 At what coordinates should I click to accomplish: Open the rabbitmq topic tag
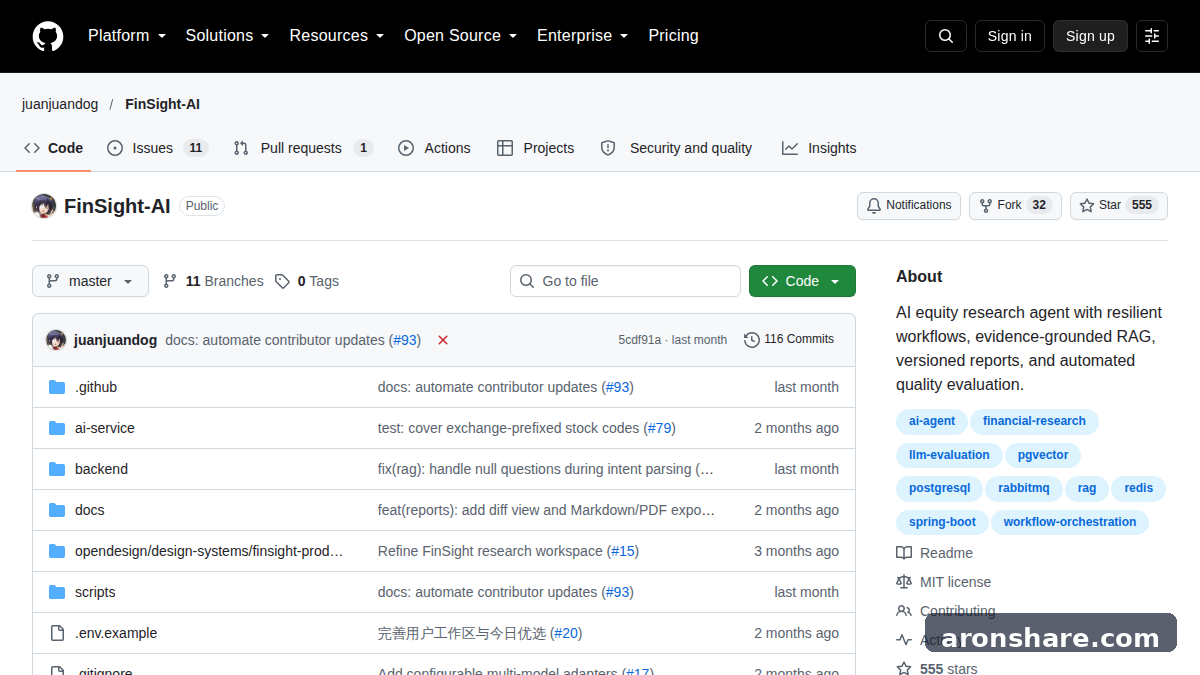pos(1024,488)
